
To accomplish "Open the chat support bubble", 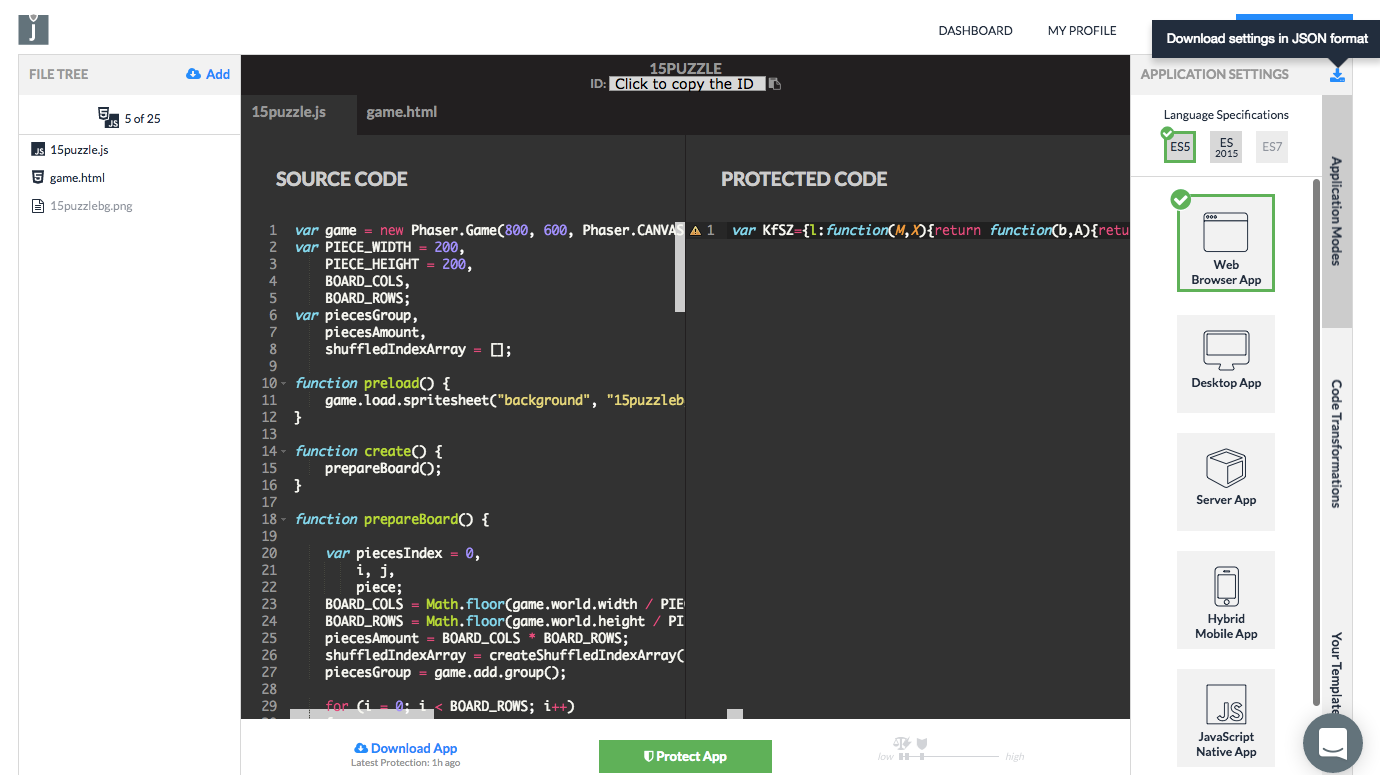I will 1333,743.
